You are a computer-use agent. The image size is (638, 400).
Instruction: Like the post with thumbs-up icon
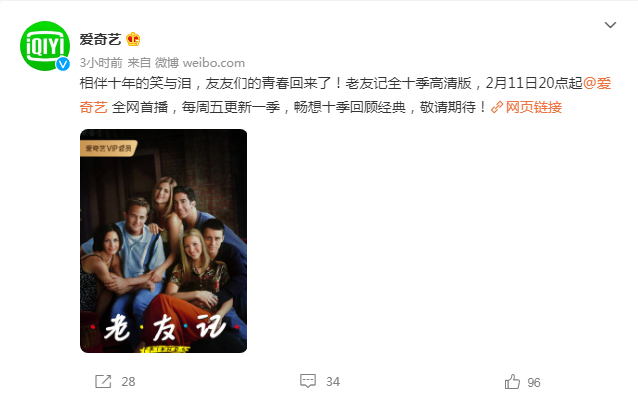[512, 382]
